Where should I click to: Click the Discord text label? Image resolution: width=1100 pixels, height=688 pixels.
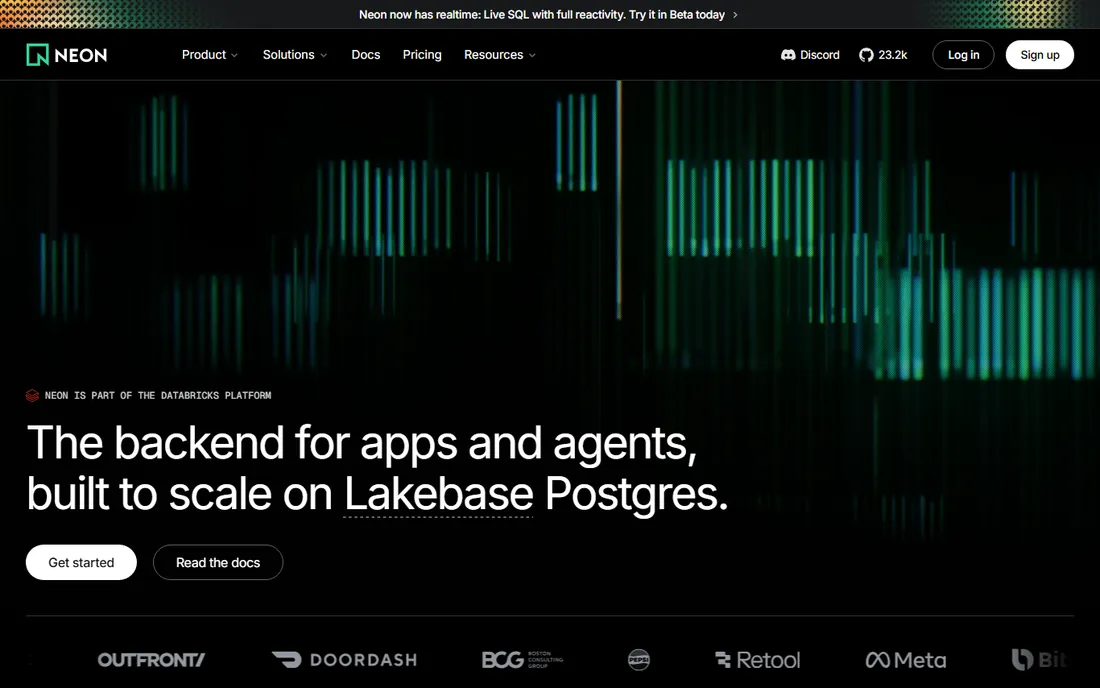point(819,55)
